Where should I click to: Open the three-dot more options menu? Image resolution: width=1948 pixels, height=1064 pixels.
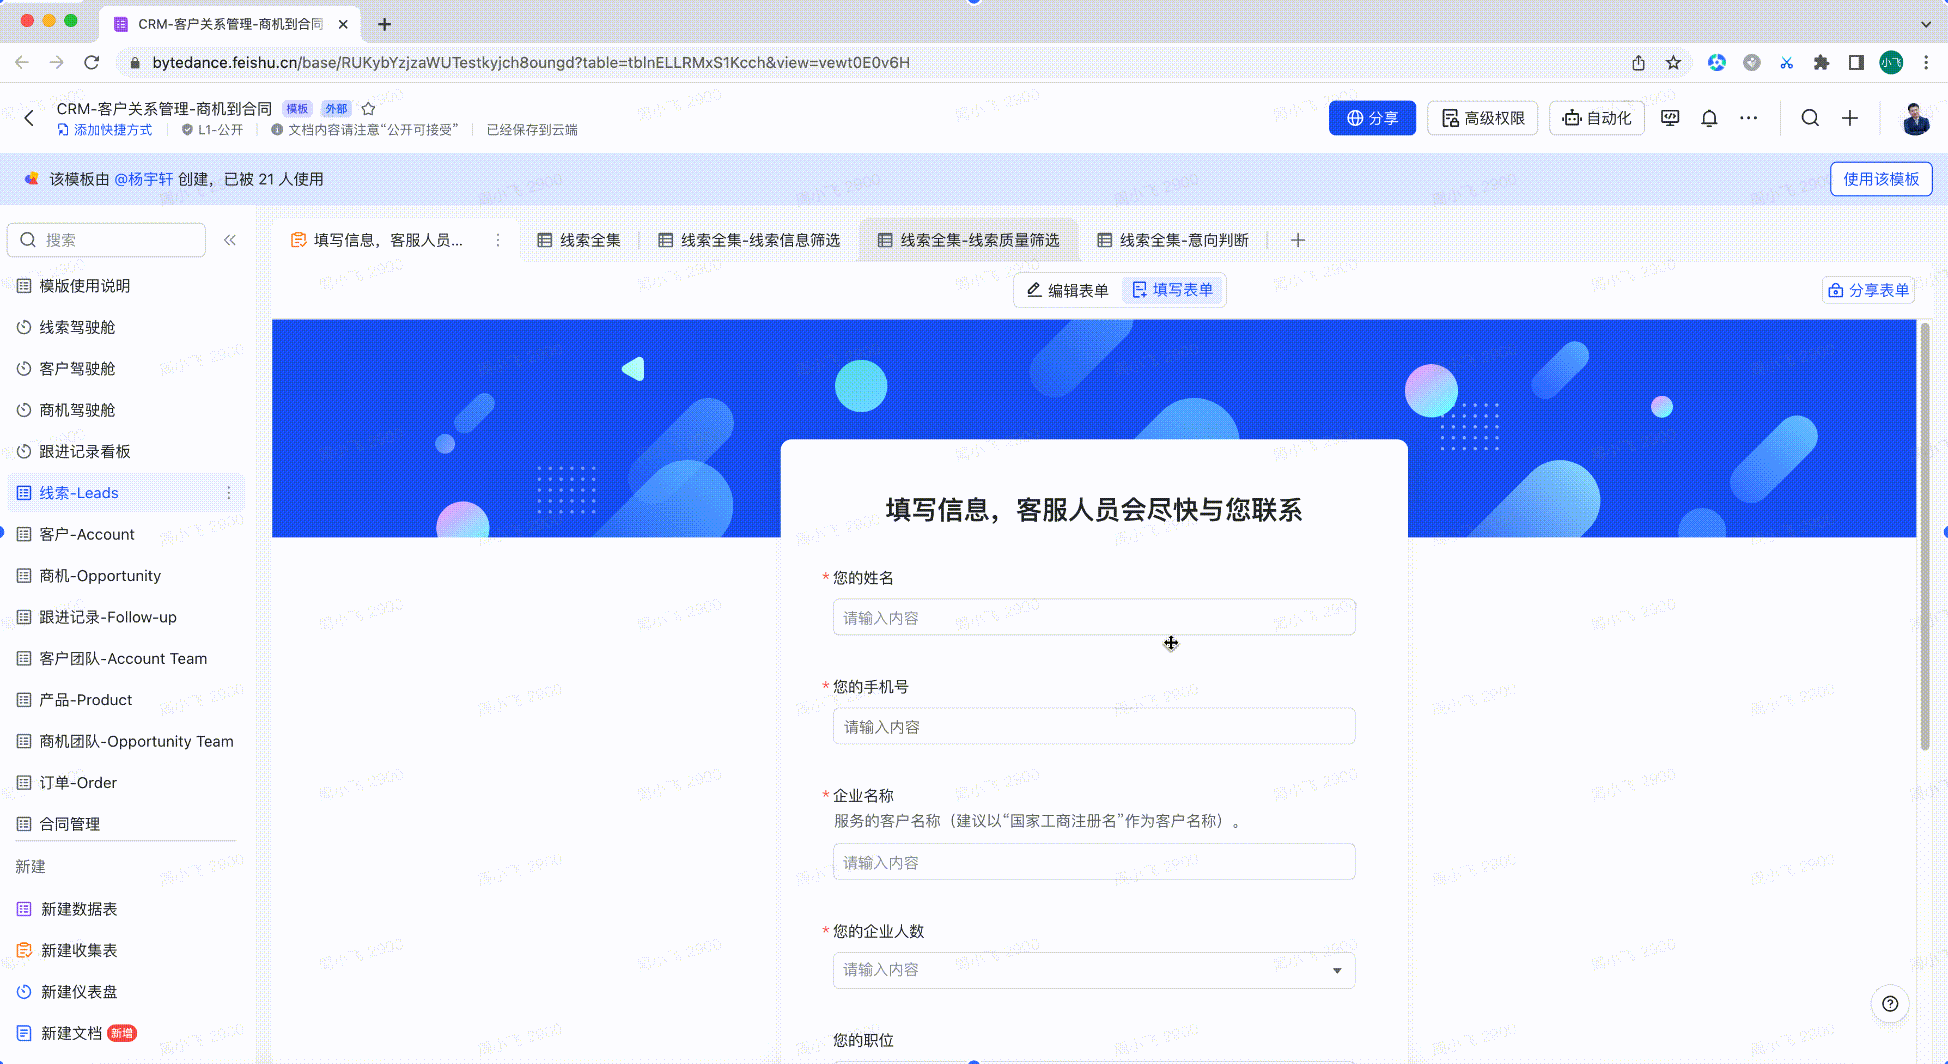1748,118
